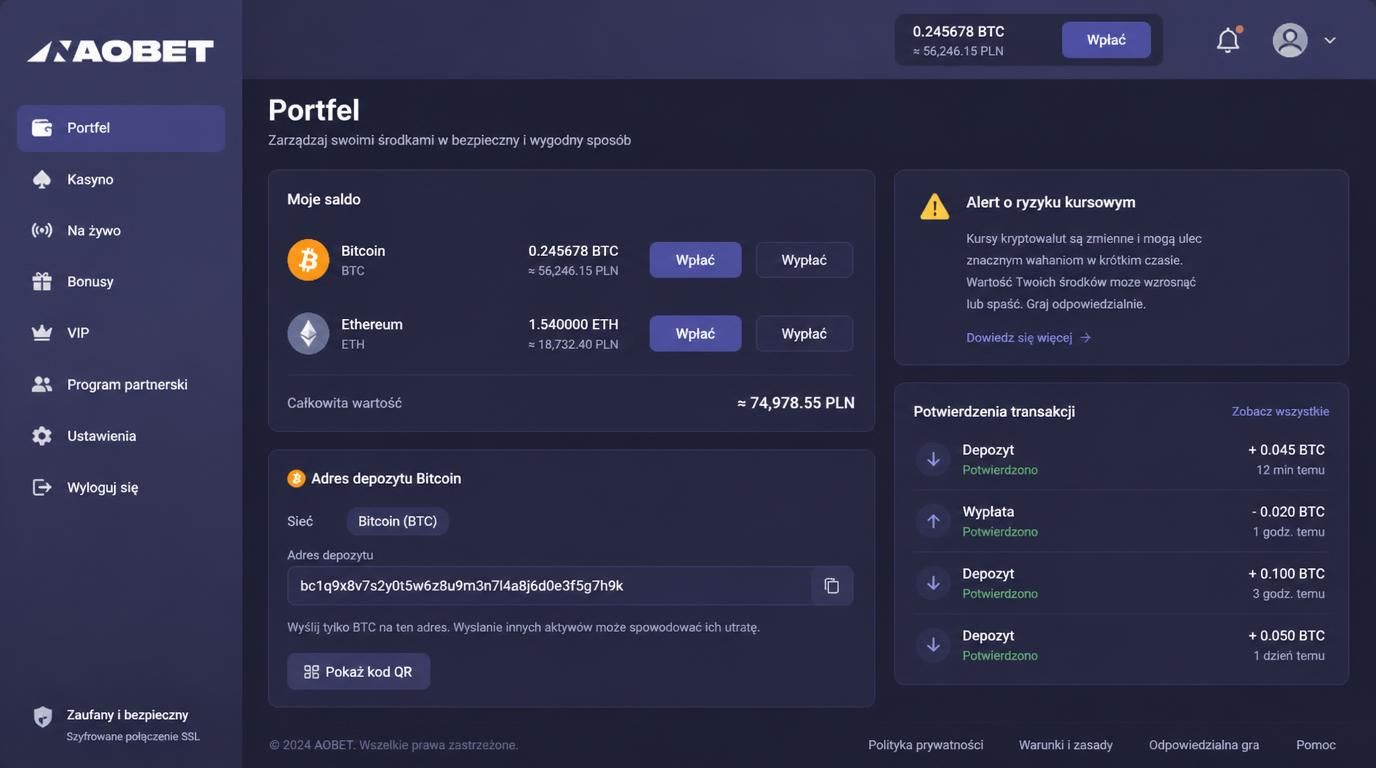Copy the Bitcoin deposit address
The image size is (1376, 768).
click(x=831, y=586)
